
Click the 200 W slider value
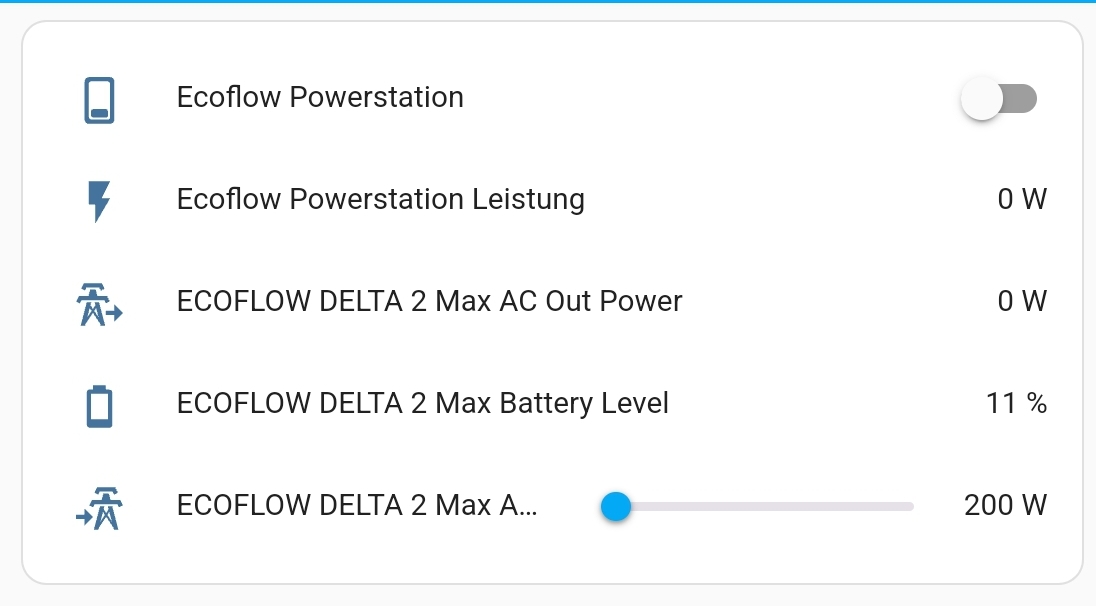(x=1005, y=505)
